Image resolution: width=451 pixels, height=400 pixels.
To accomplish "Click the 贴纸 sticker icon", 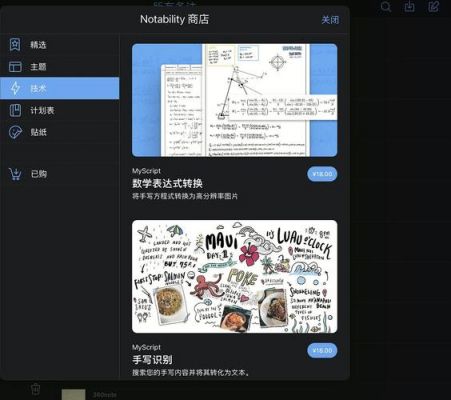I will (15, 132).
